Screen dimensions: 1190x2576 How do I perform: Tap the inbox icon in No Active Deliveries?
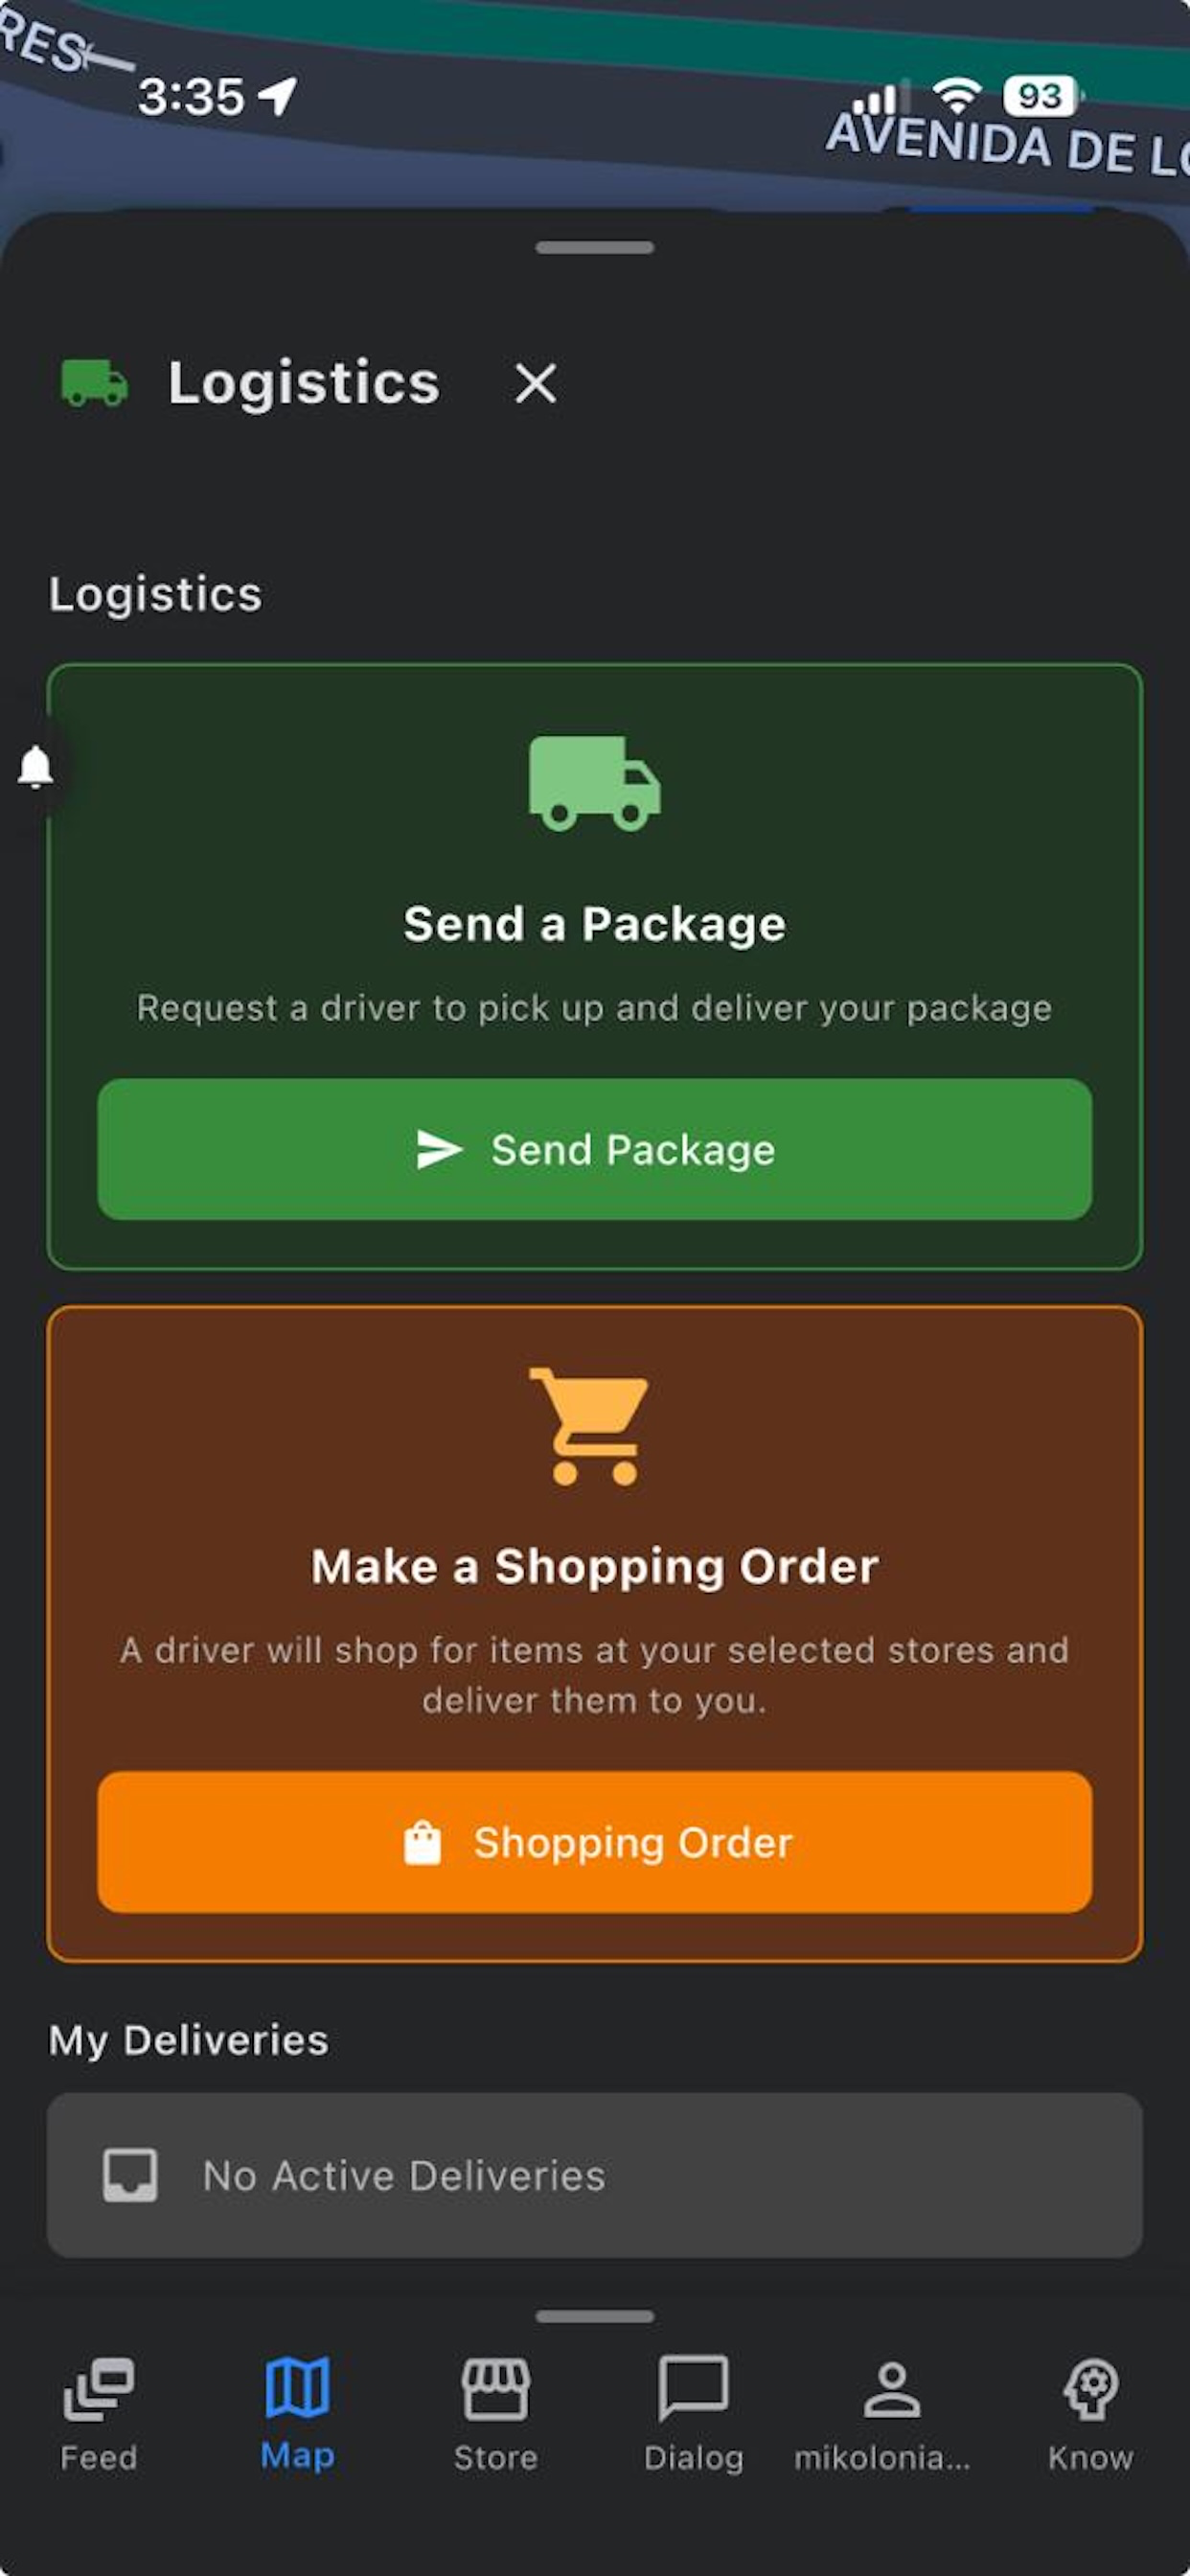click(131, 2175)
